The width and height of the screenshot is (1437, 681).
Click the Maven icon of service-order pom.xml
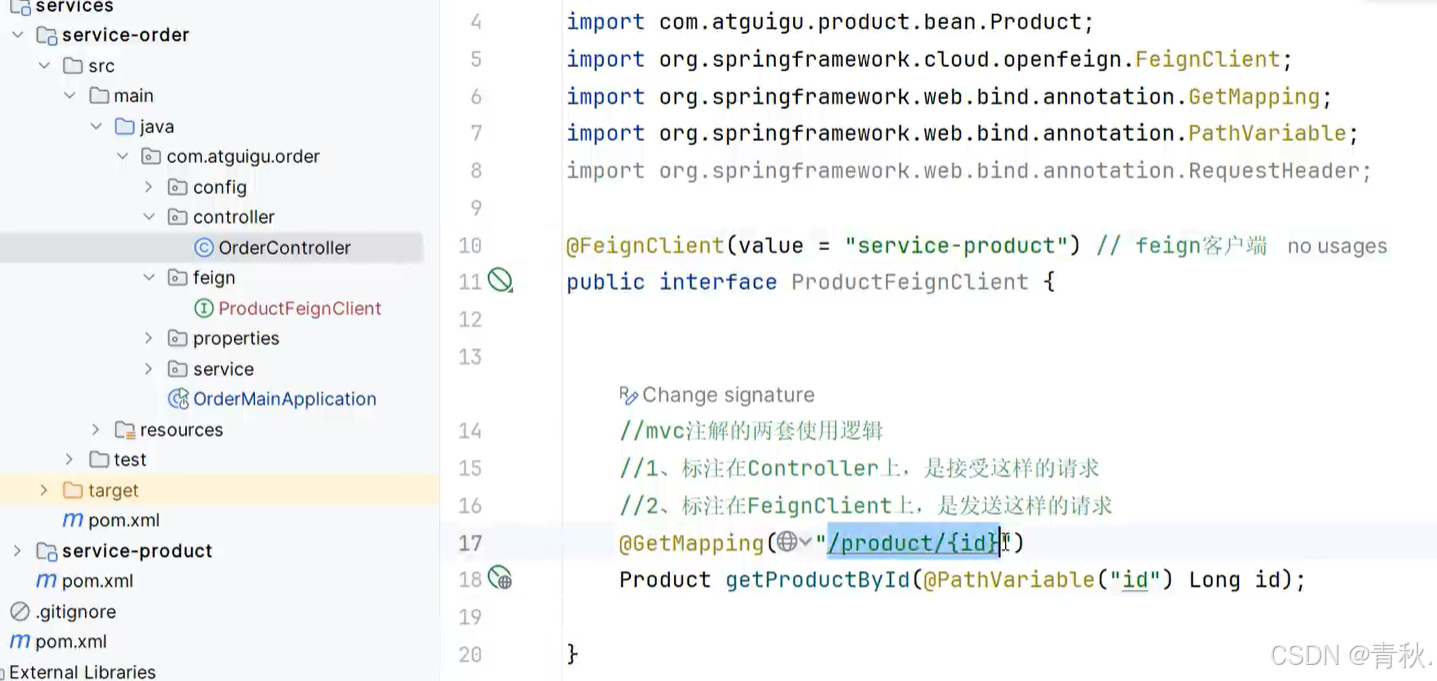[72, 520]
